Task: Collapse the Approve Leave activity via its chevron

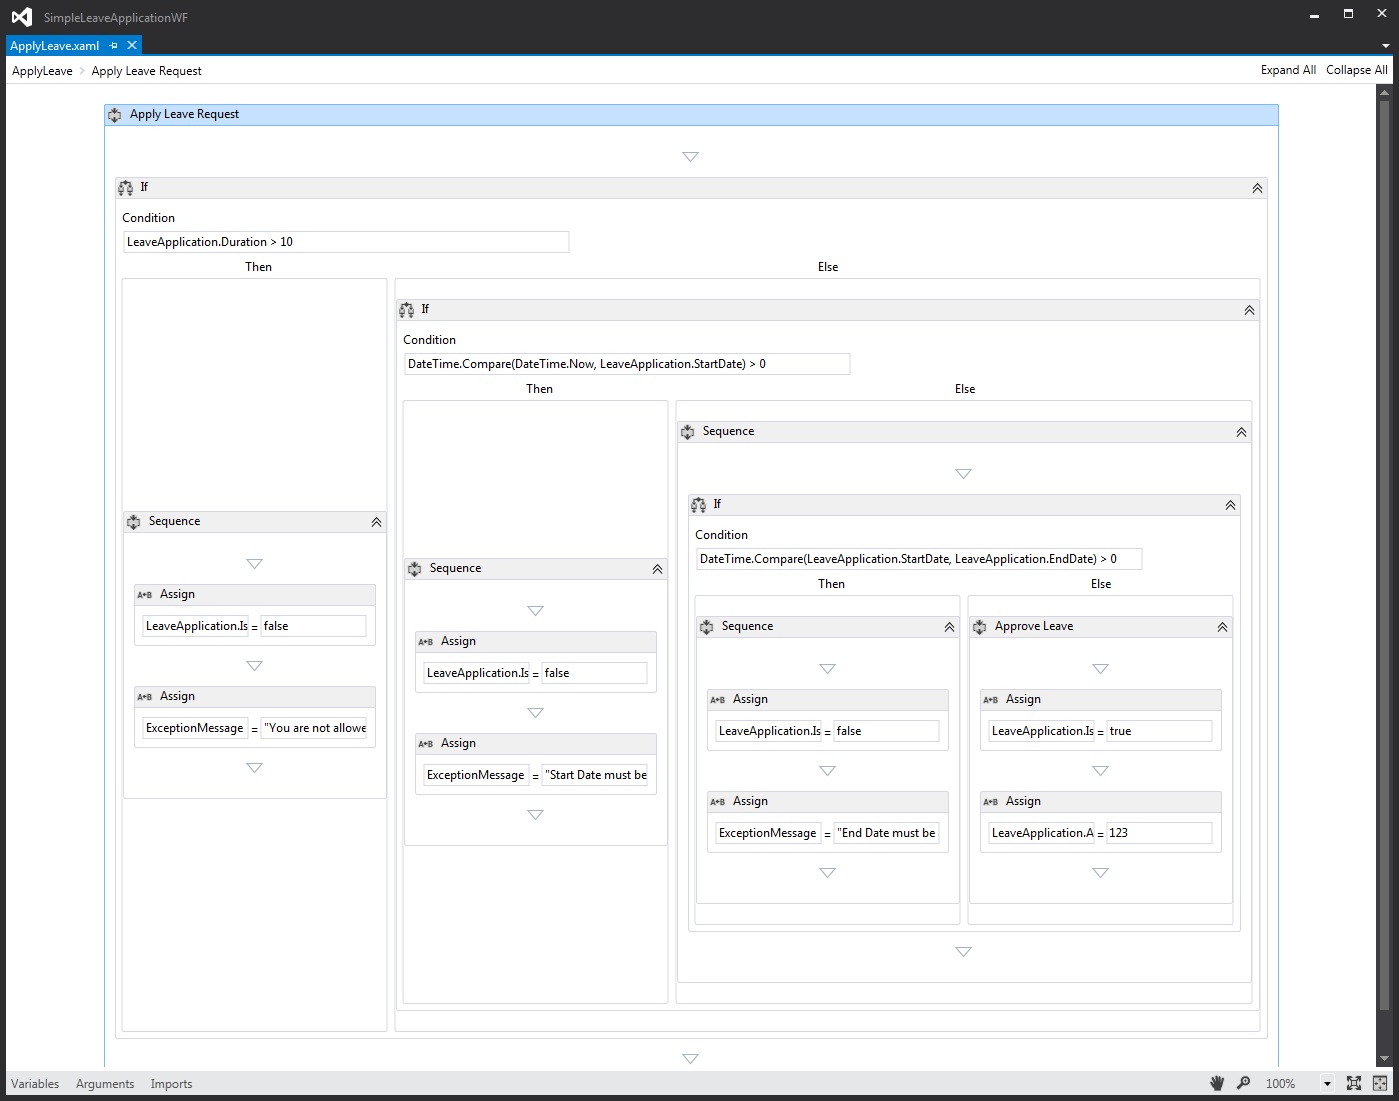Action: [1222, 626]
